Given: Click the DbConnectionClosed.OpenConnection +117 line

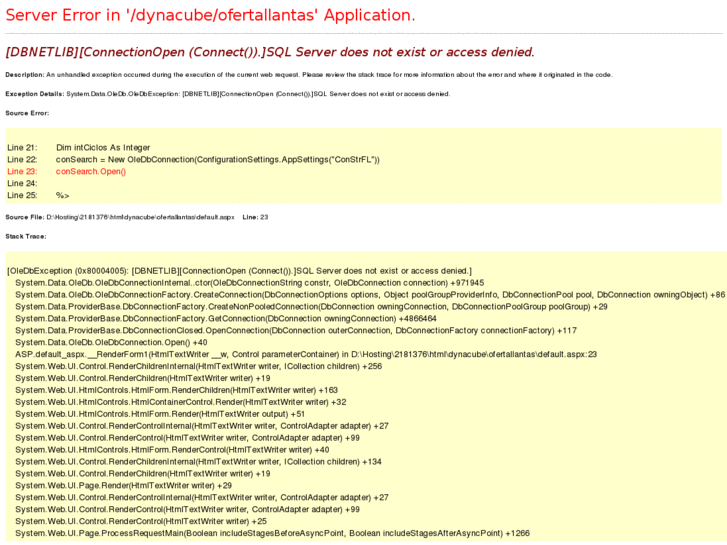Looking at the screenshot, I should 296,331.
